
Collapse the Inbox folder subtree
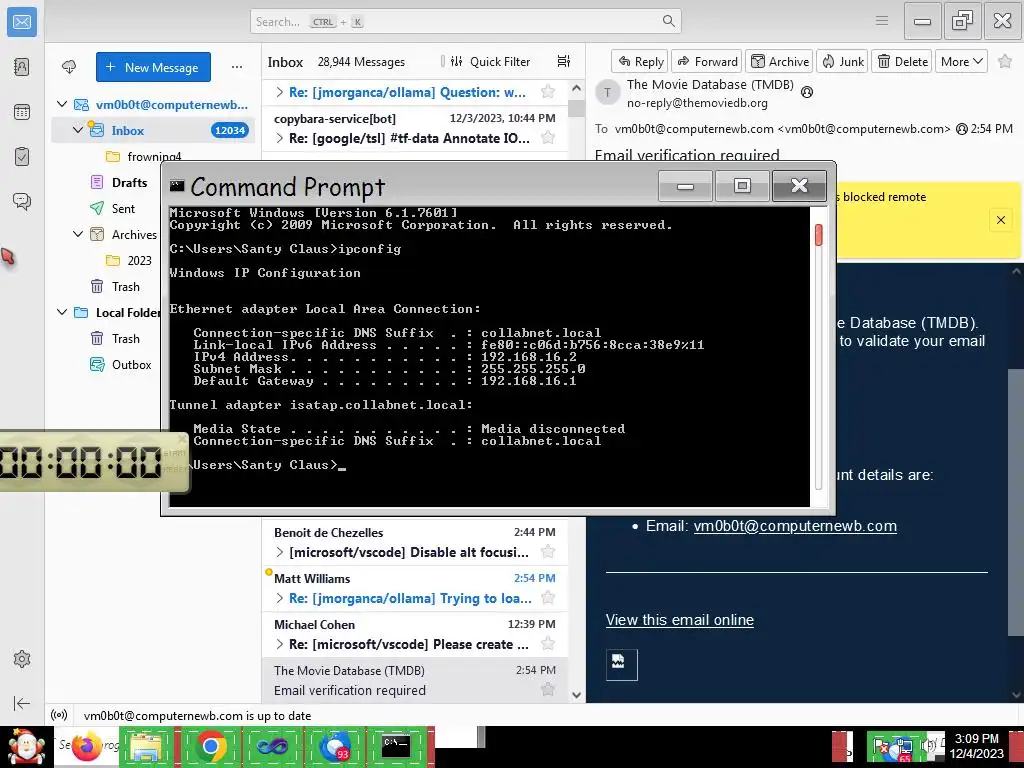(78, 130)
